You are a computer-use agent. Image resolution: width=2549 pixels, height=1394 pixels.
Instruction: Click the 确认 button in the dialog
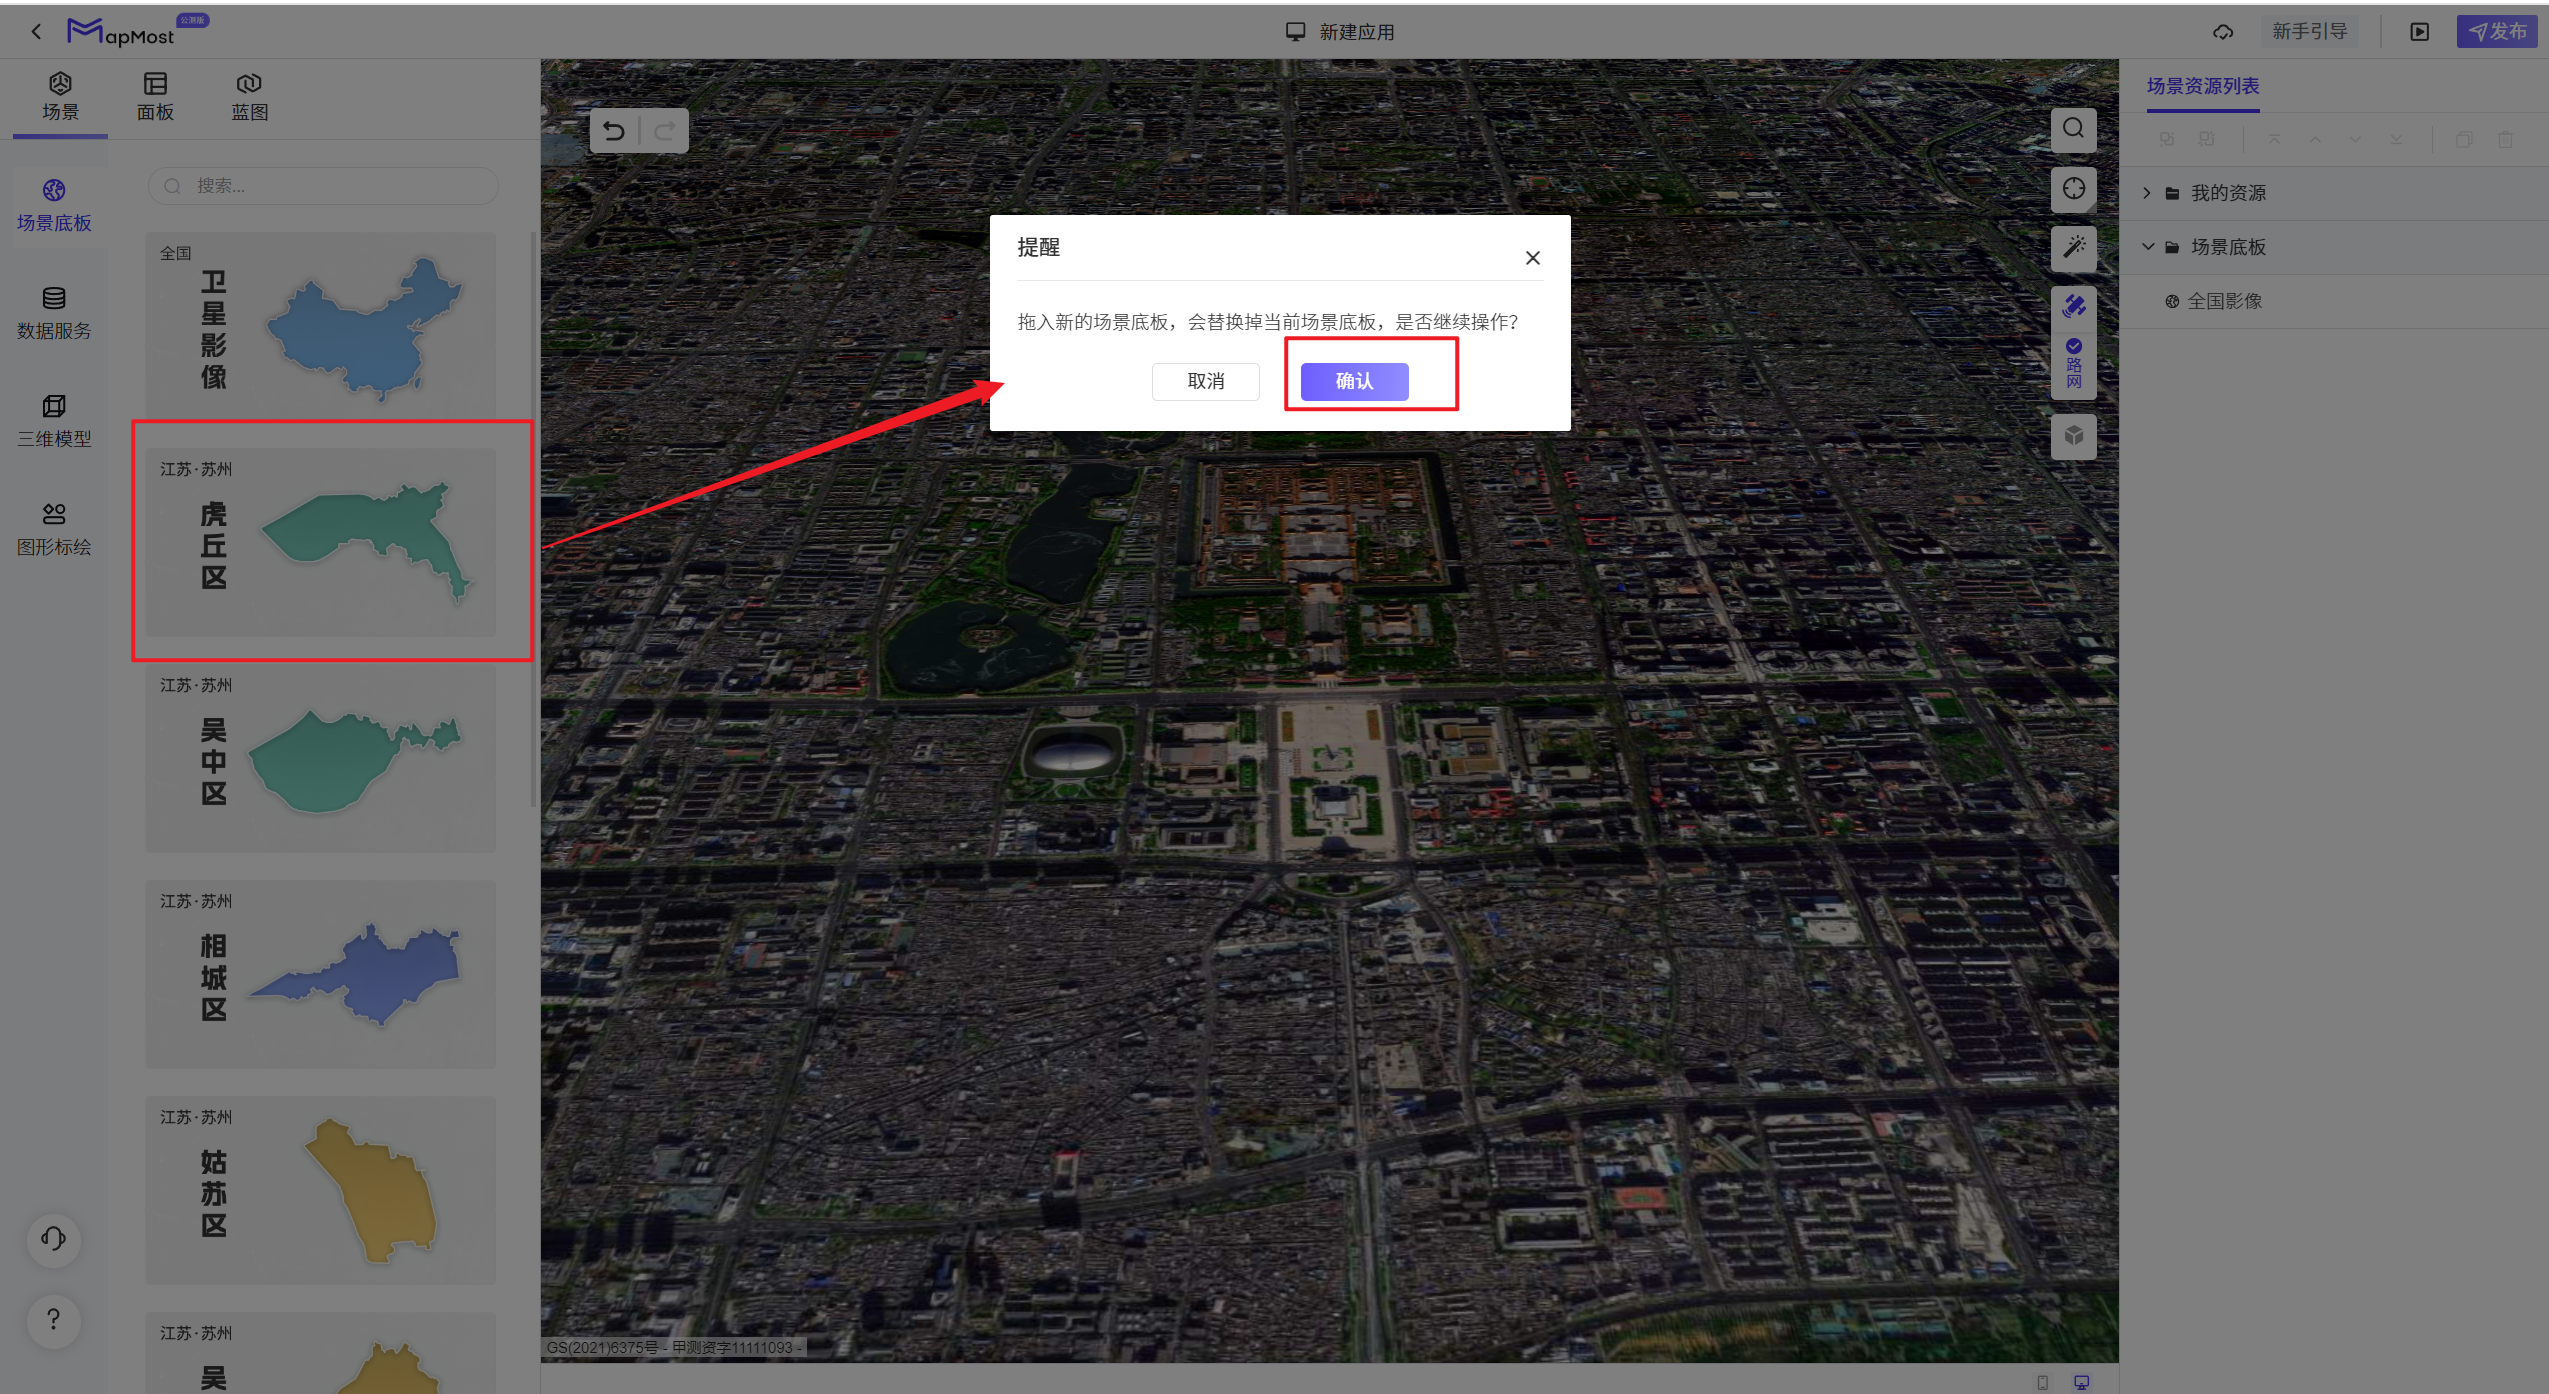click(x=1354, y=381)
